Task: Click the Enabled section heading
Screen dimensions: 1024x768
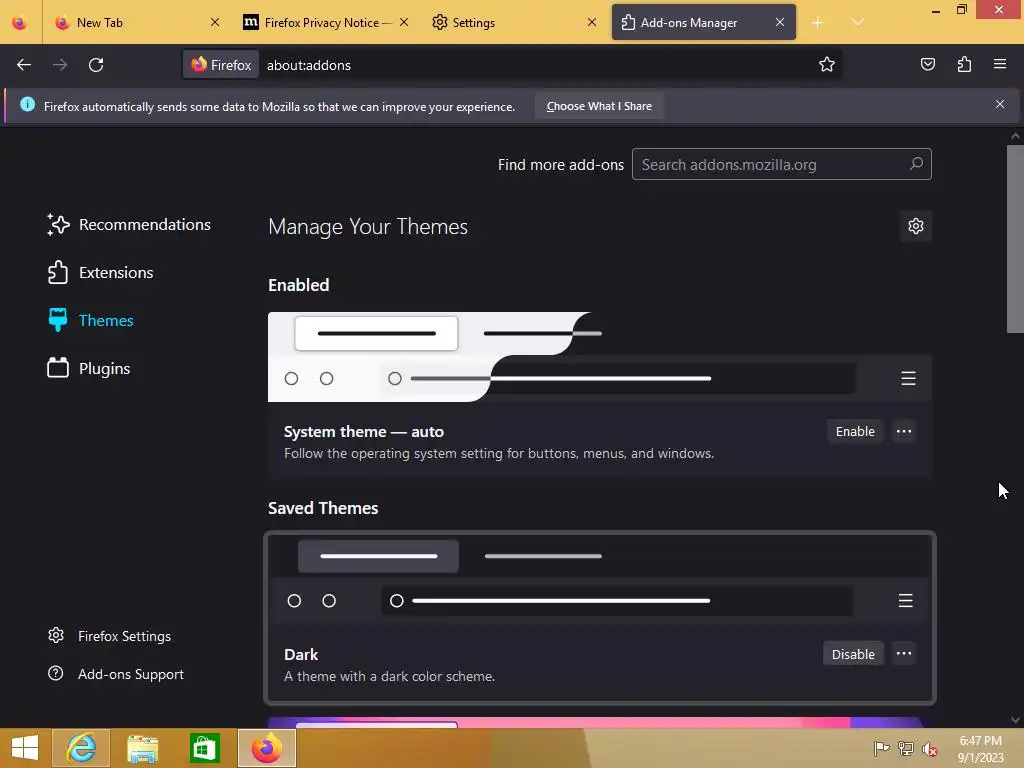Action: (298, 285)
